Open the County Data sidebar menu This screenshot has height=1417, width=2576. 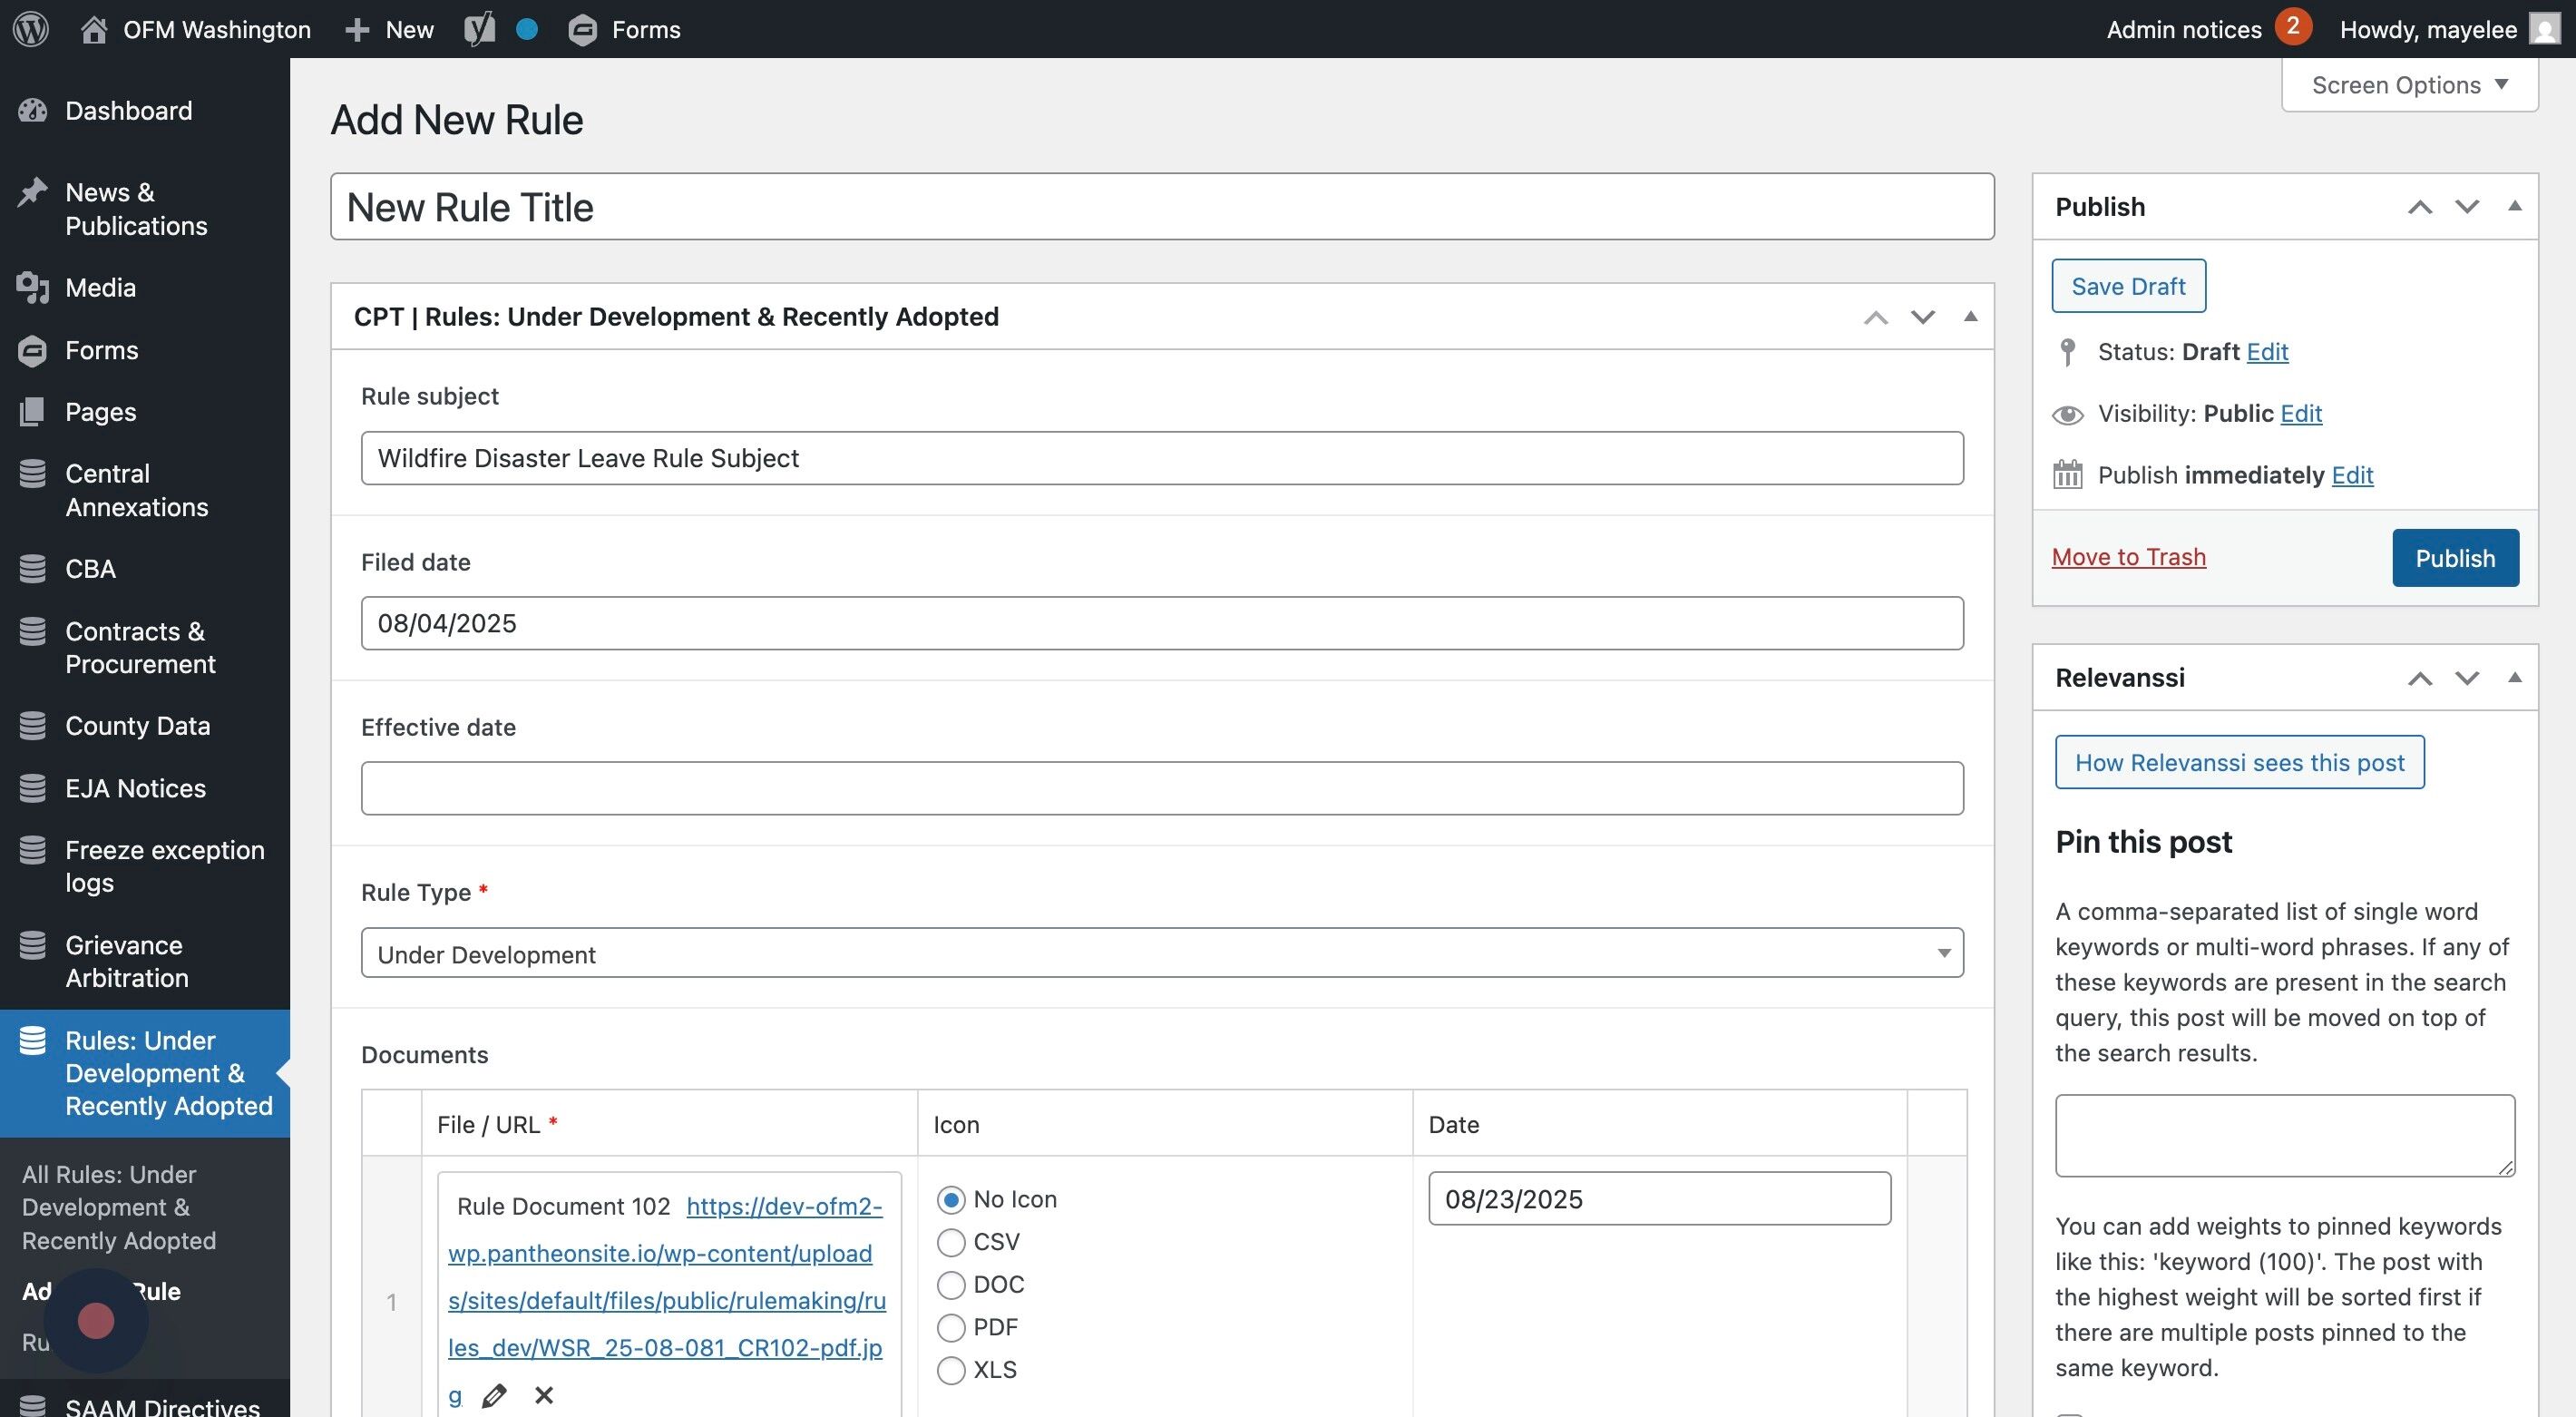137,726
